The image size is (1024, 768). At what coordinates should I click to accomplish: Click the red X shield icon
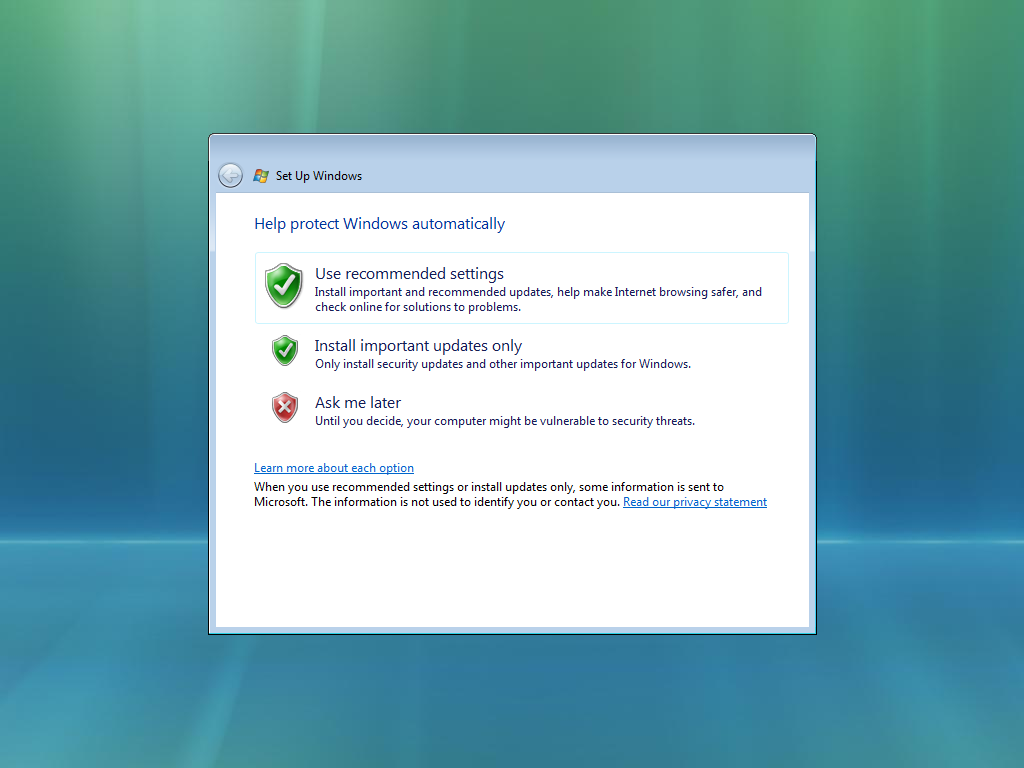(285, 408)
